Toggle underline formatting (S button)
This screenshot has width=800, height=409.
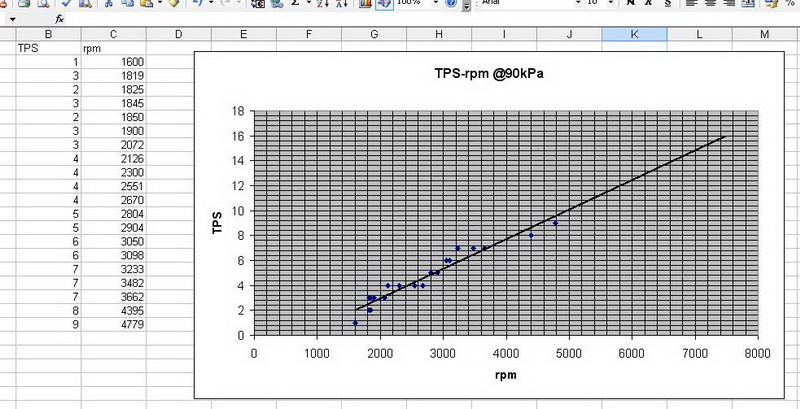(668, 4)
